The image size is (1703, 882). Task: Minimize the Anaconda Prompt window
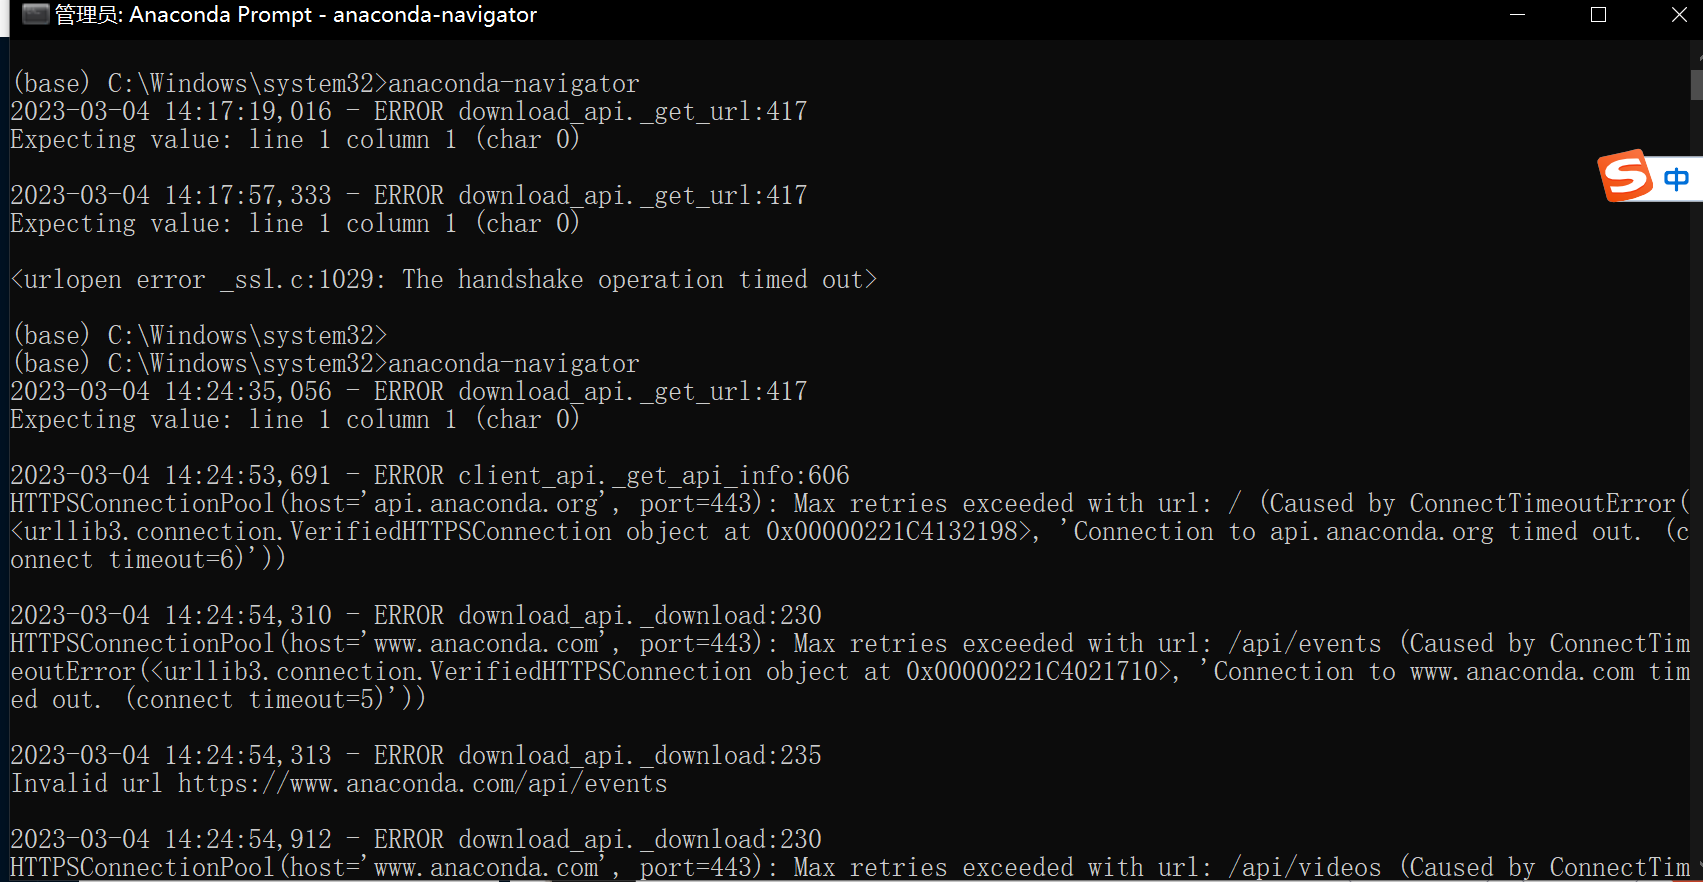[x=1517, y=15]
